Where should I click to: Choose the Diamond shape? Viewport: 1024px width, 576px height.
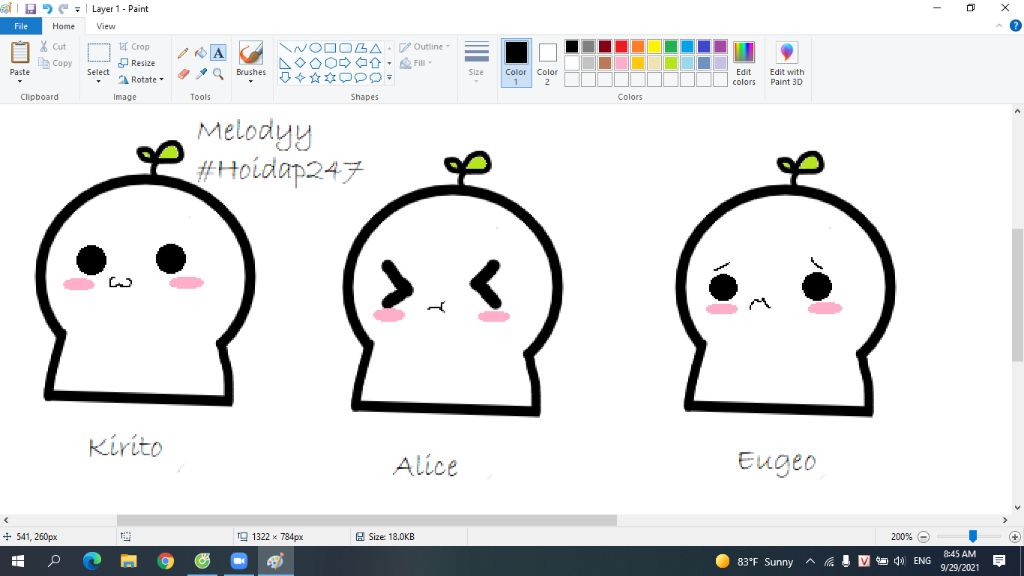300,63
